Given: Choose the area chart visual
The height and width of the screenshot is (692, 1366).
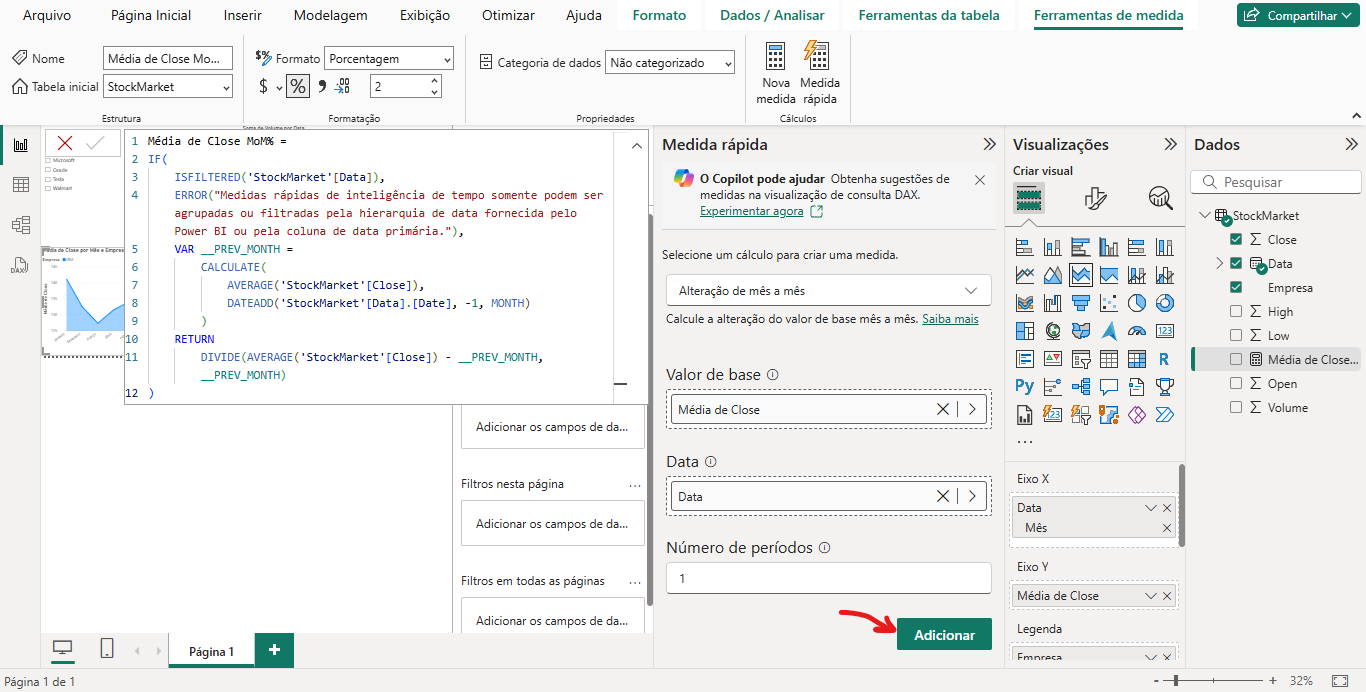Looking at the screenshot, I should [x=1052, y=274].
